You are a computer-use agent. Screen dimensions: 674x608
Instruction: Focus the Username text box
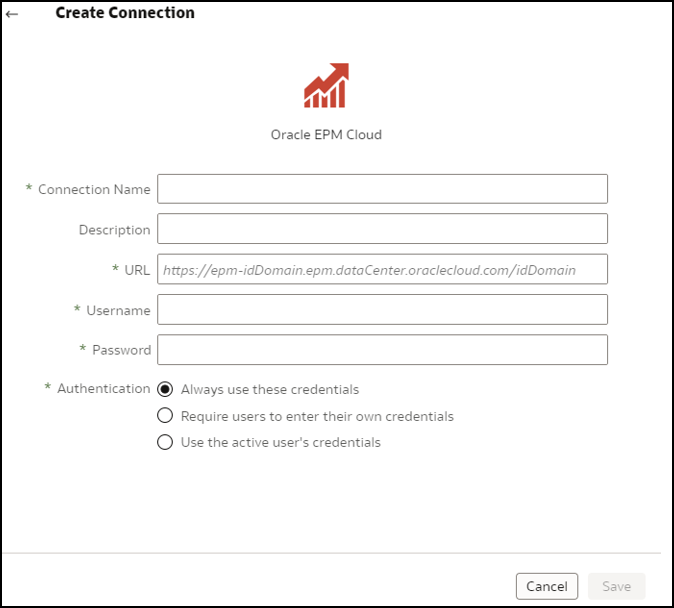tap(382, 310)
